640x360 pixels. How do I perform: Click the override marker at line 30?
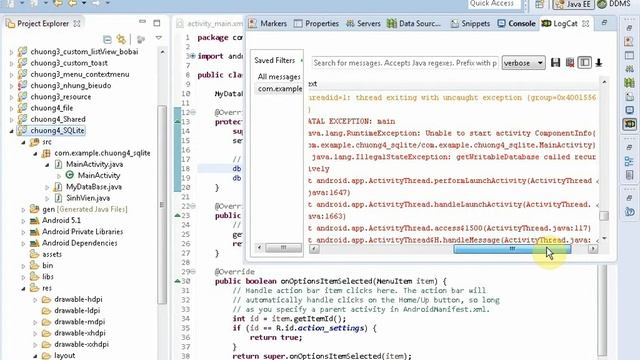click(x=178, y=281)
